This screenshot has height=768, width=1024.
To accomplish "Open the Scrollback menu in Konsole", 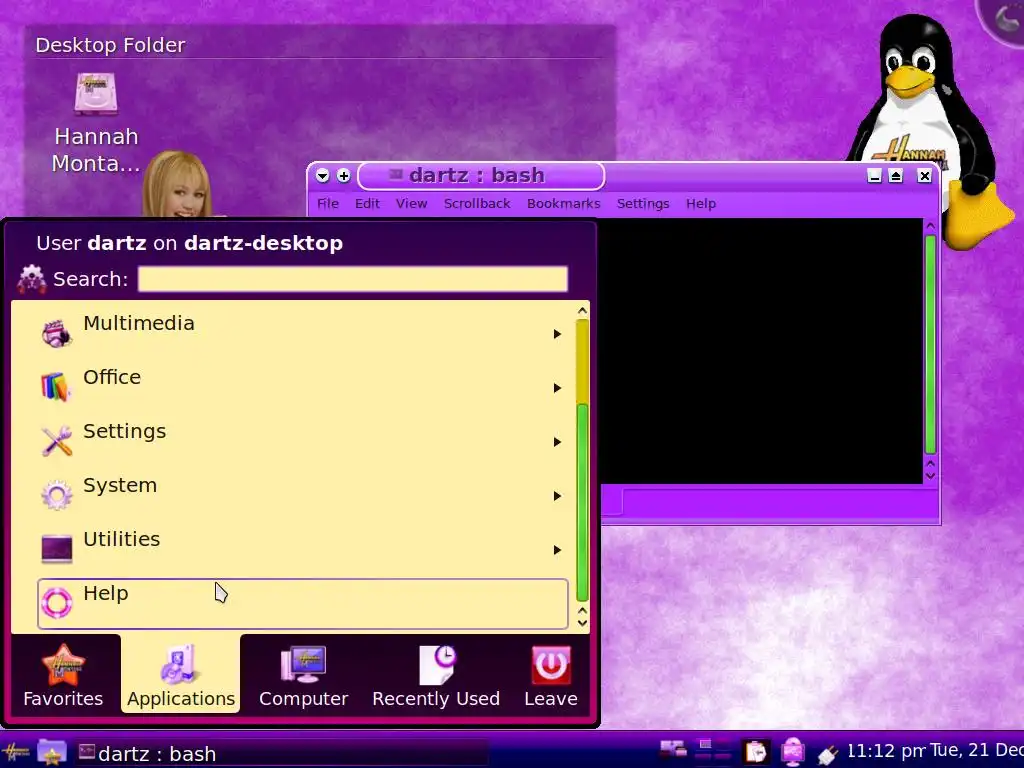I will (477, 204).
